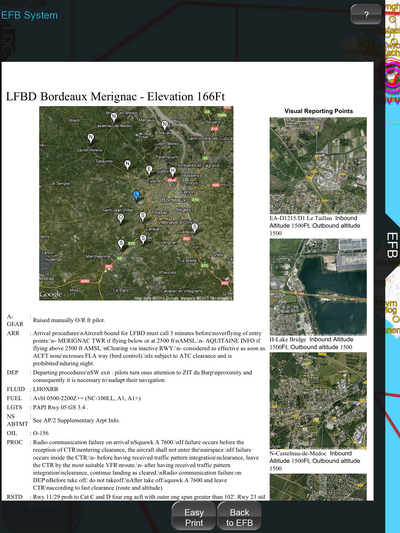The height and width of the screenshot is (533, 400).
Task: Click the H-Lake Bridge altitude caption
Action: tap(311, 343)
